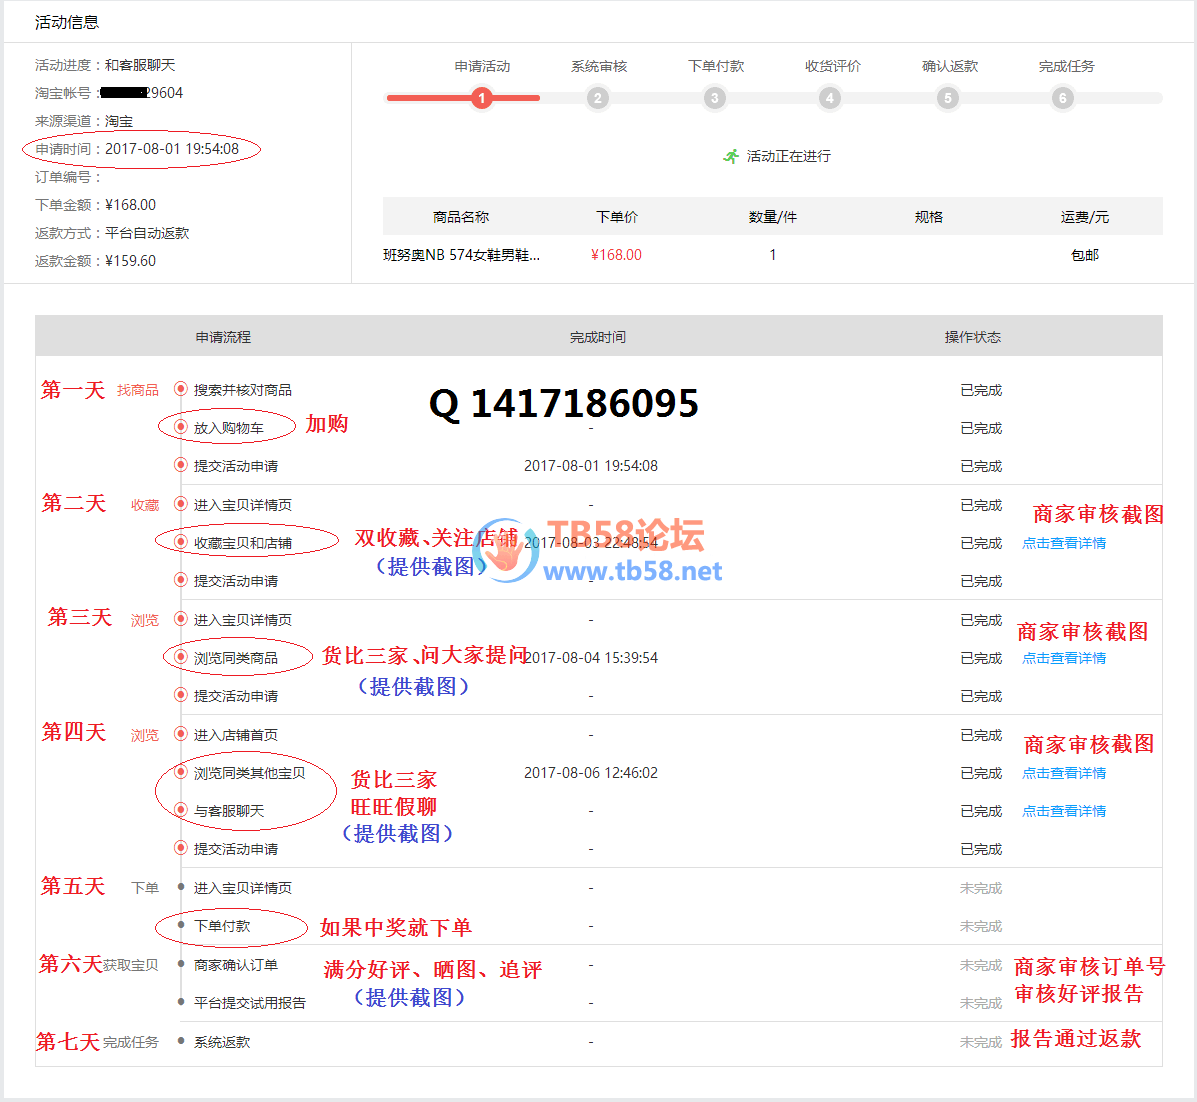Open 点击查看详情 for 浏览同类商品 row
Screen dimensions: 1197x1102
(1064, 658)
